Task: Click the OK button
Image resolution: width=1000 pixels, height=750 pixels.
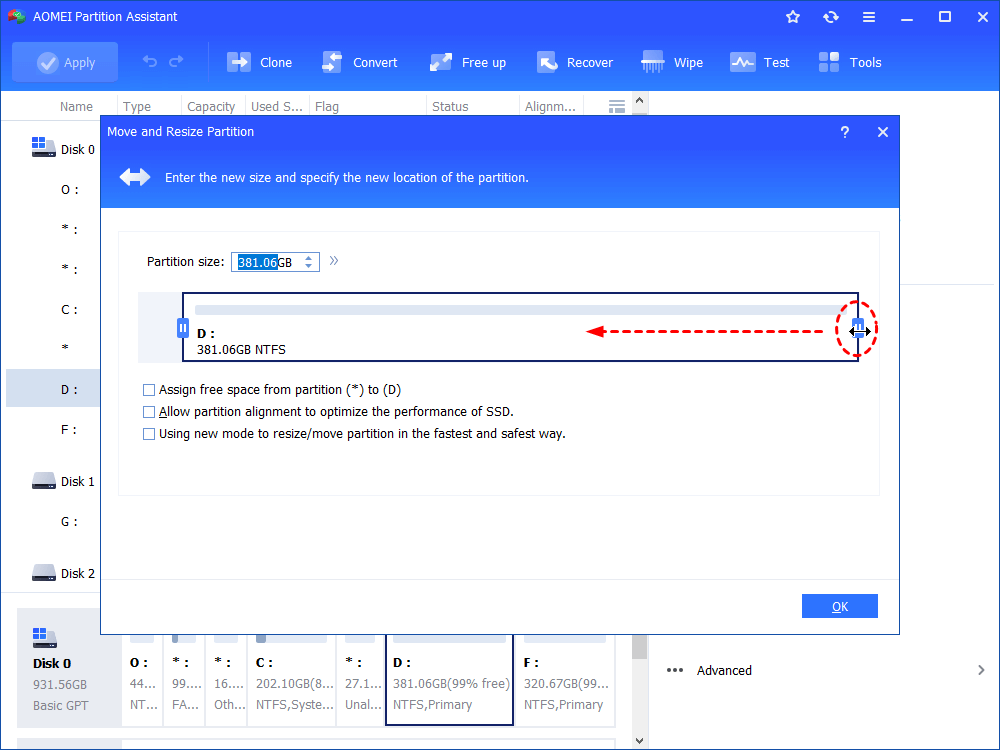Action: point(839,607)
